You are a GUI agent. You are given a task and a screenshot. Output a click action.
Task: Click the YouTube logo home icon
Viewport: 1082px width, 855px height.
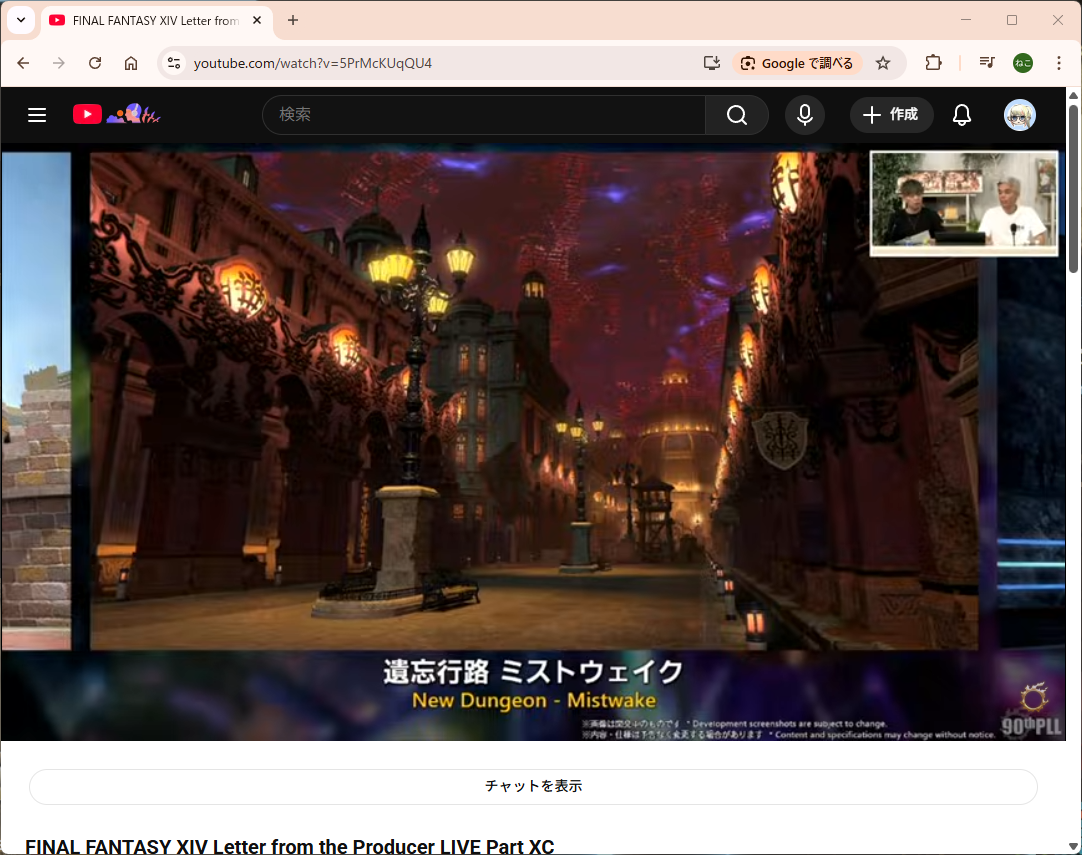pos(88,115)
